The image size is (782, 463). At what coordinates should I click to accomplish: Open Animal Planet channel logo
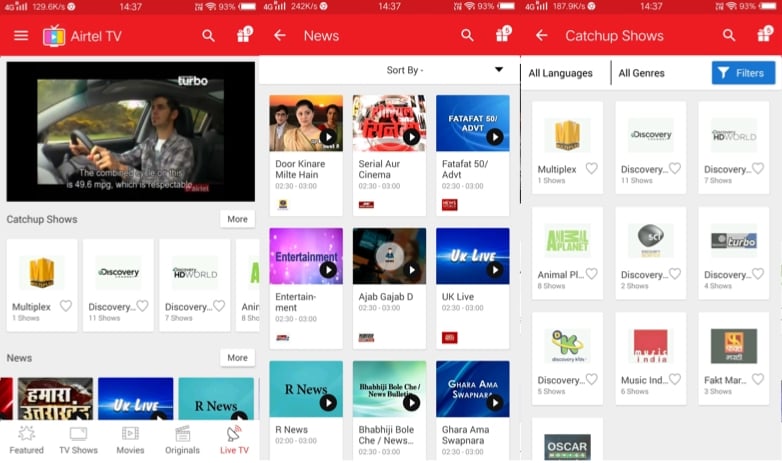pyautogui.click(x=567, y=240)
